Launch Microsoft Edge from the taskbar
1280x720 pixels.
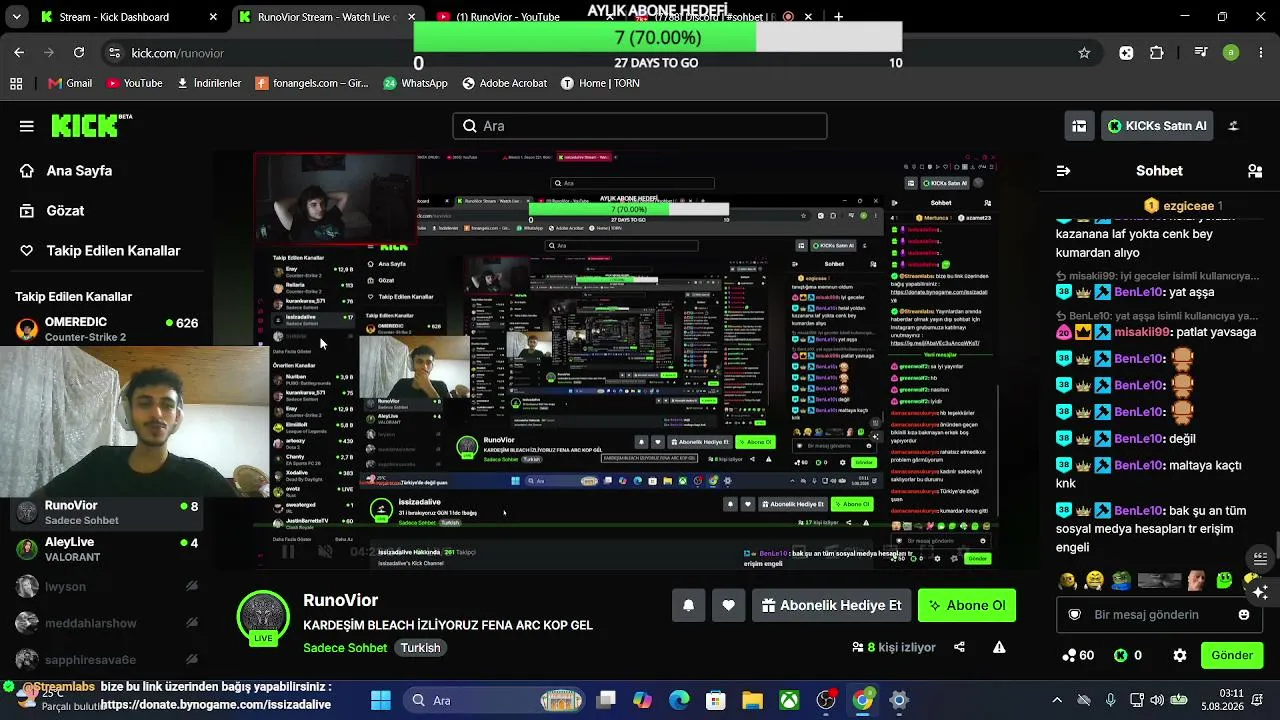point(679,700)
